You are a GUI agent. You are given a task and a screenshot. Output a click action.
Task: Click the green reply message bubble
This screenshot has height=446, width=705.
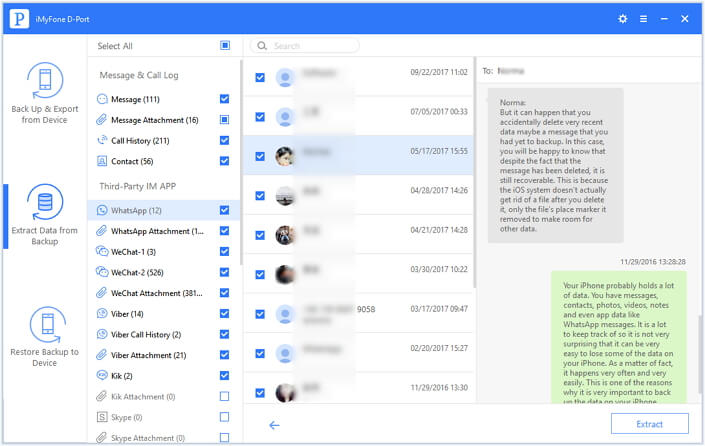point(619,337)
